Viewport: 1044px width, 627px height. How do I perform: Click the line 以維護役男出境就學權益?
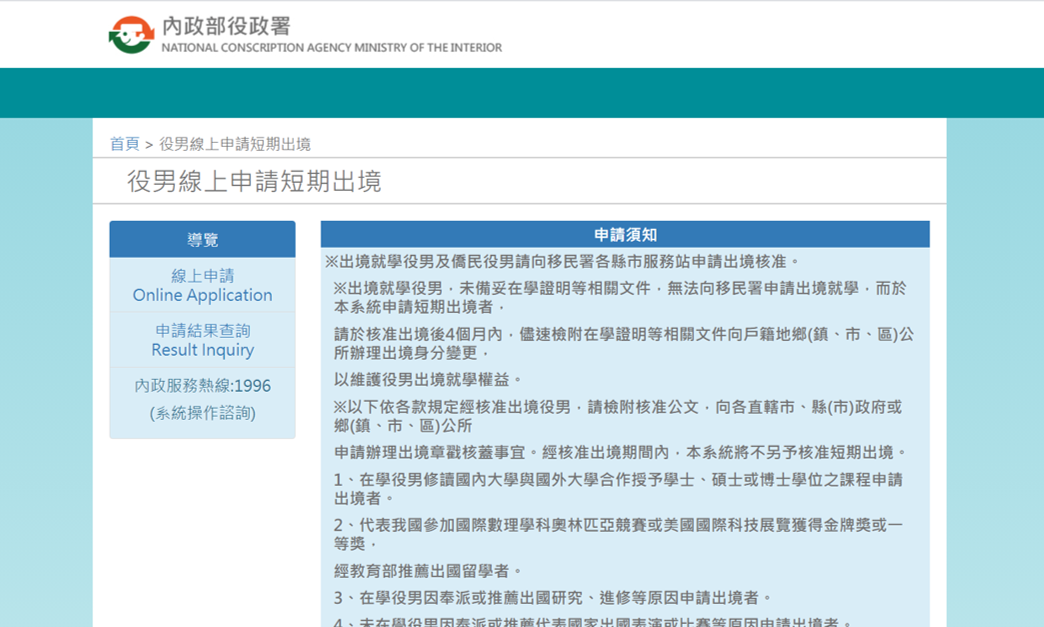428,380
